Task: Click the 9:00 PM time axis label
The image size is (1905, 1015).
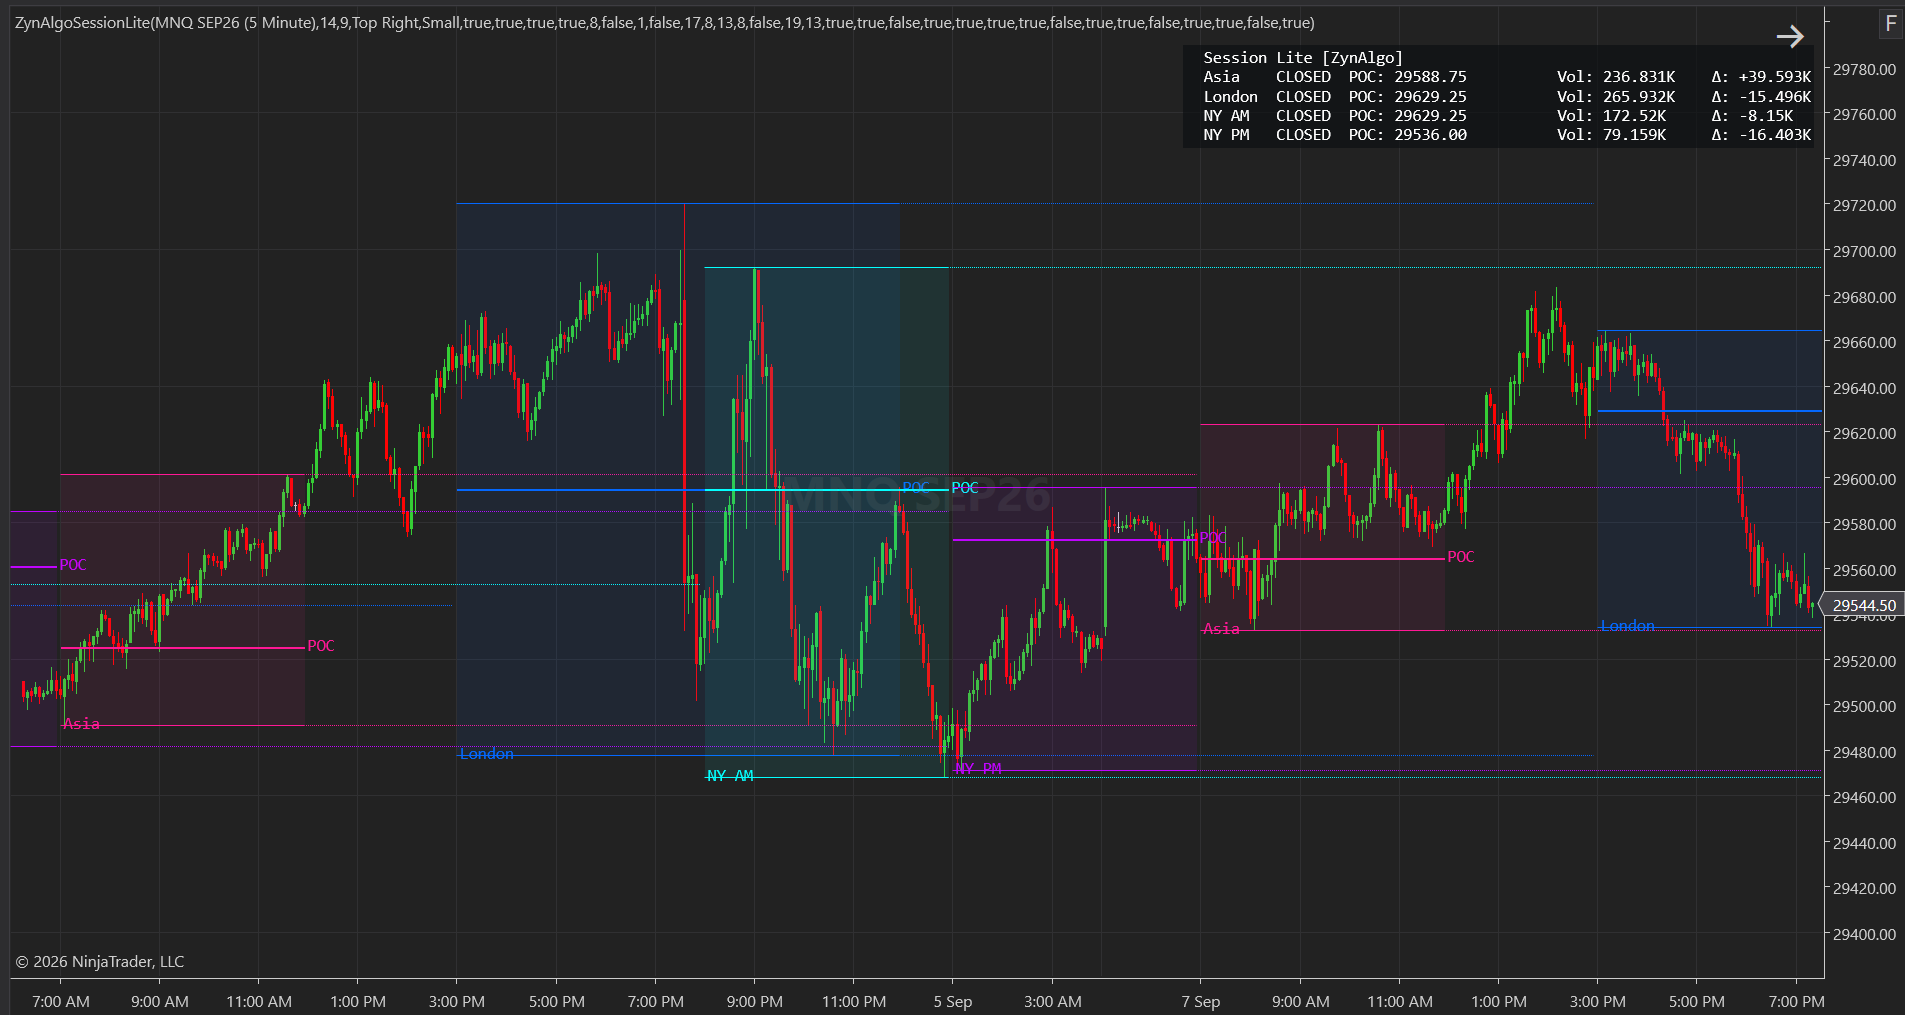Action: point(755,1001)
